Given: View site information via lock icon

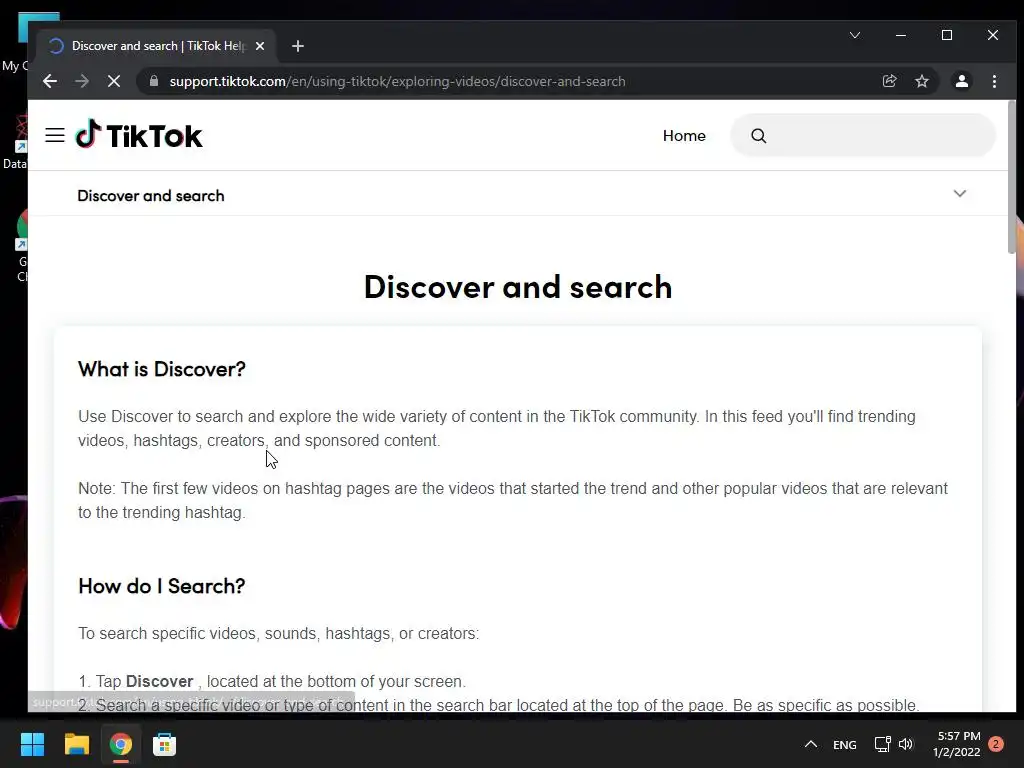Looking at the screenshot, I should click(x=154, y=81).
